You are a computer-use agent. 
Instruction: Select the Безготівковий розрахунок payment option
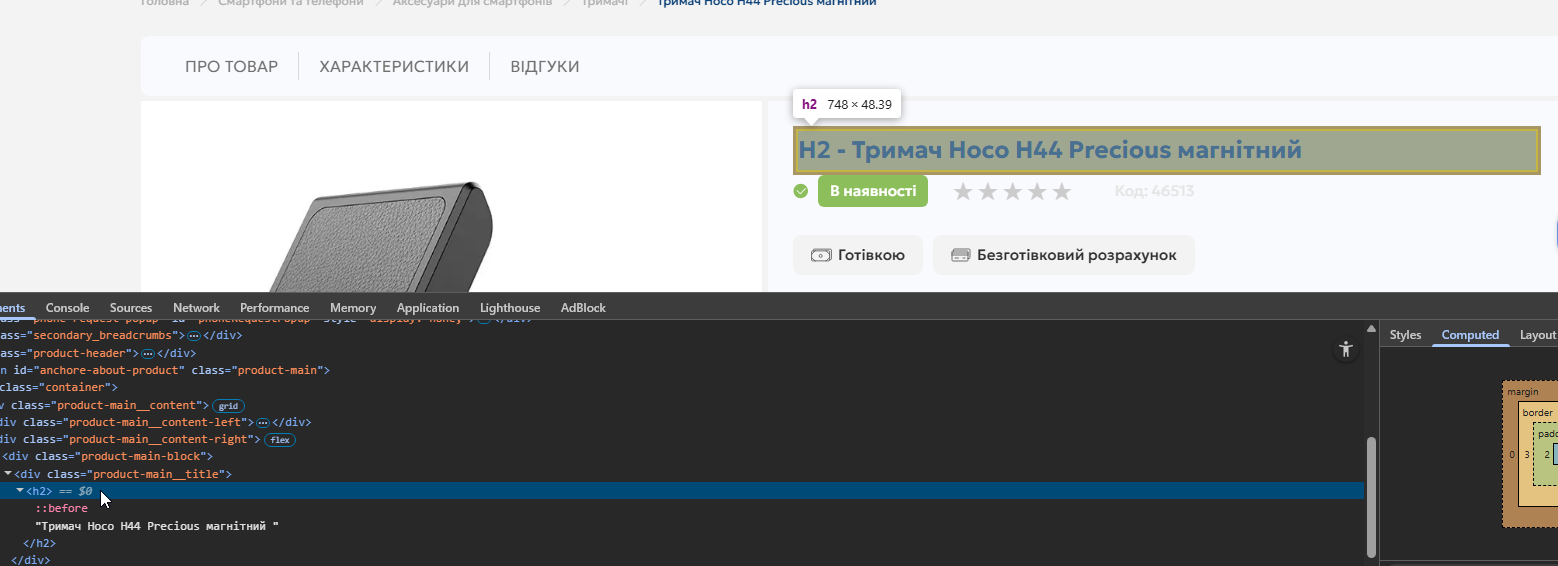point(1064,255)
